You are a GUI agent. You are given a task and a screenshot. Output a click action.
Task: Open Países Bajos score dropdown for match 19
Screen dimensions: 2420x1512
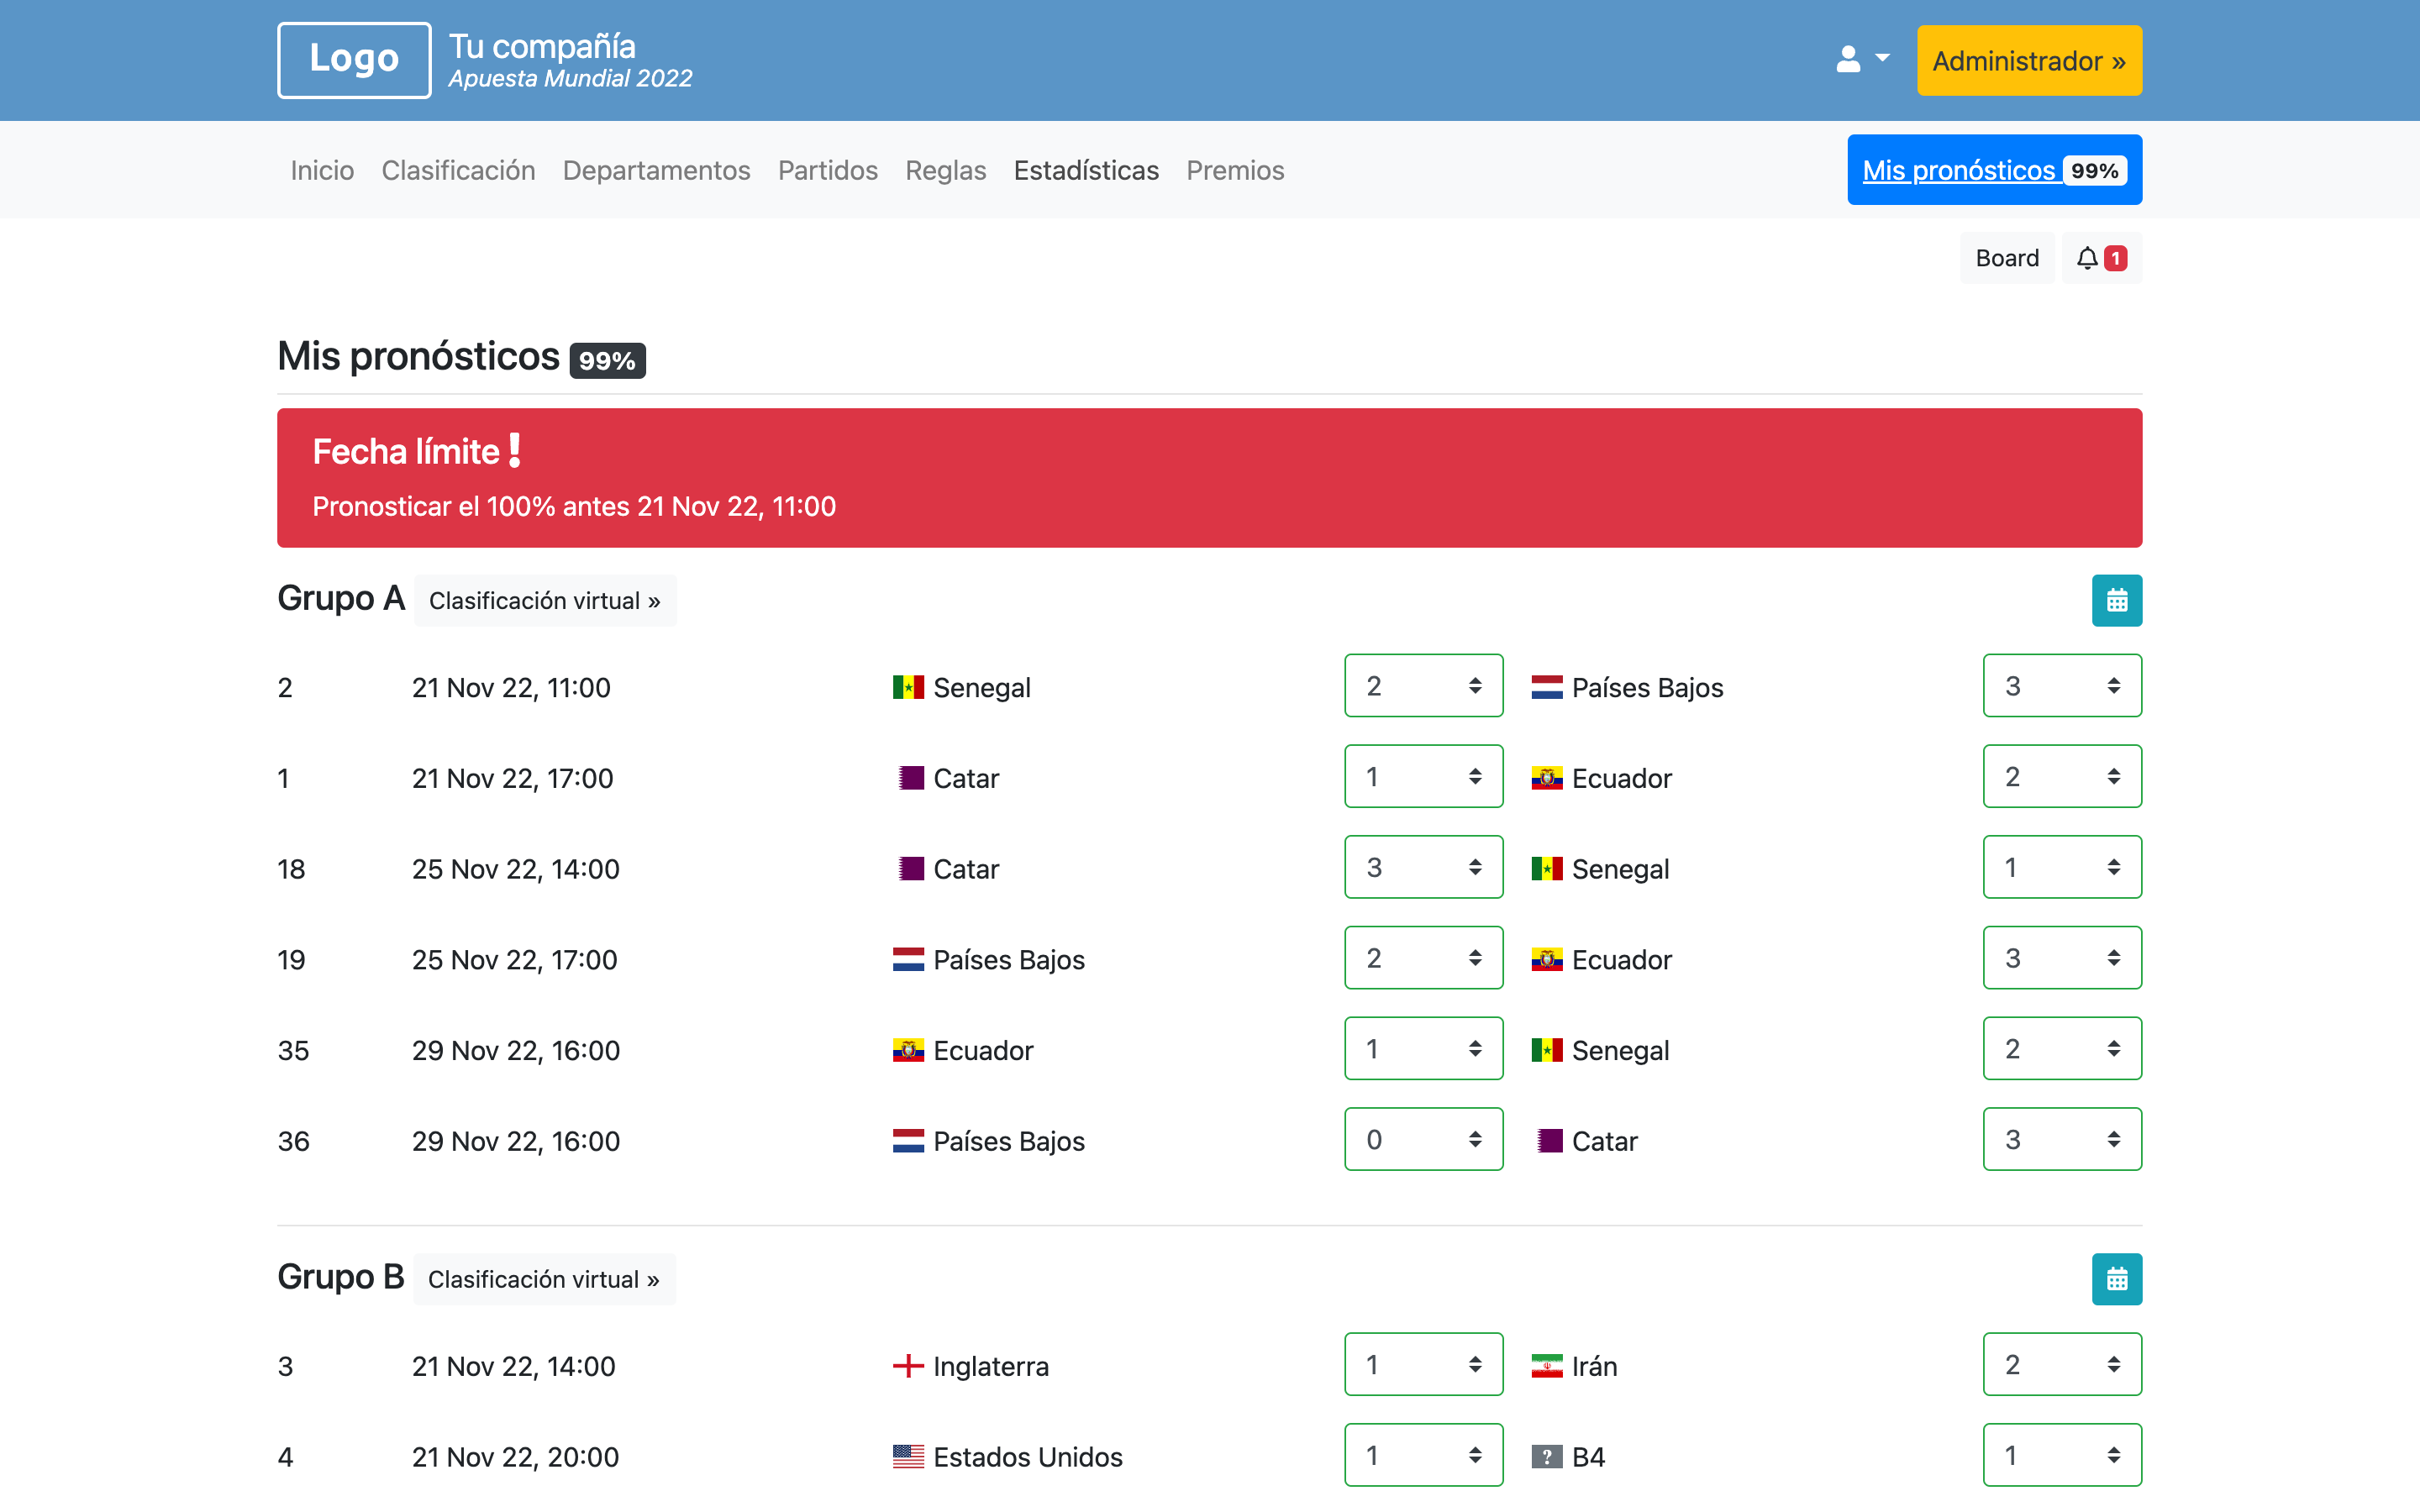[1423, 958]
